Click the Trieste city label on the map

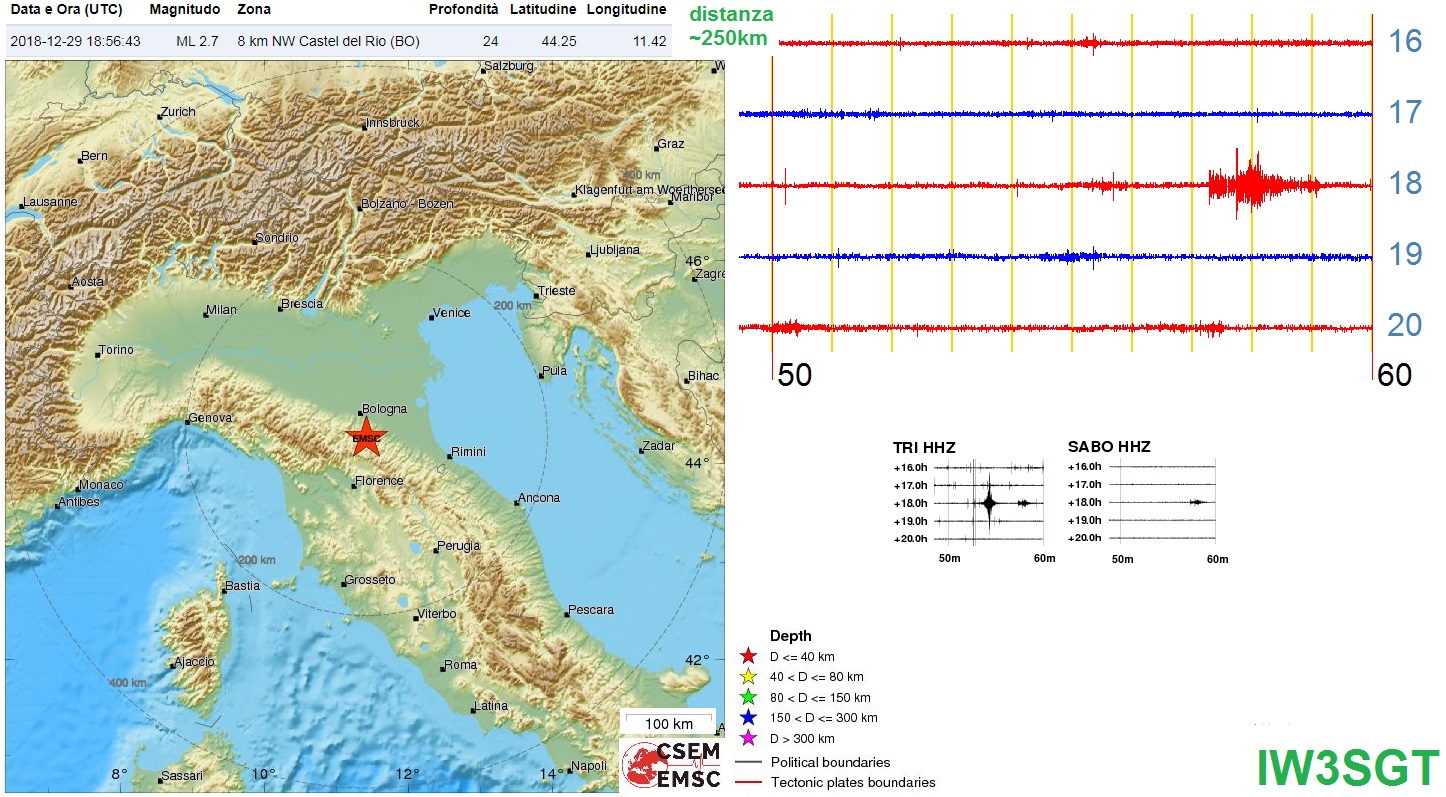tap(556, 291)
